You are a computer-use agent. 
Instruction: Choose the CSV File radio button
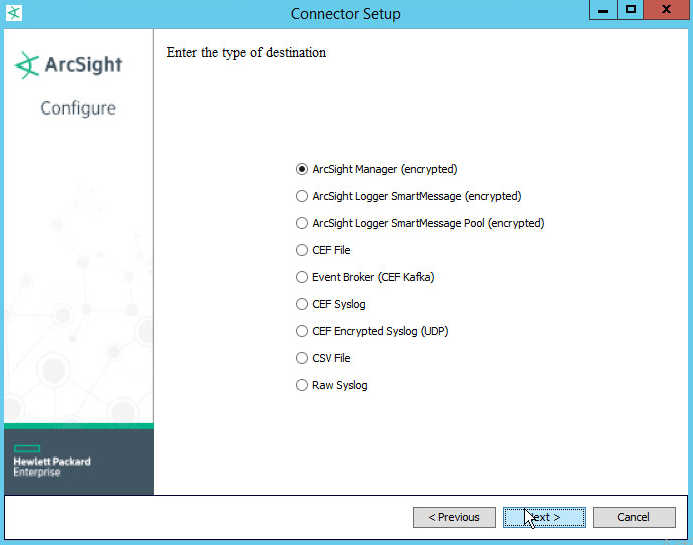pyautogui.click(x=302, y=358)
